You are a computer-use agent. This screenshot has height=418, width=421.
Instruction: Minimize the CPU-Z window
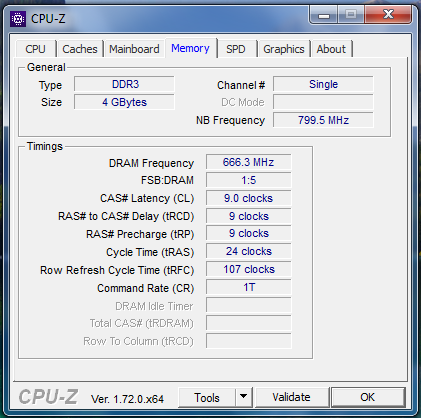324,15
